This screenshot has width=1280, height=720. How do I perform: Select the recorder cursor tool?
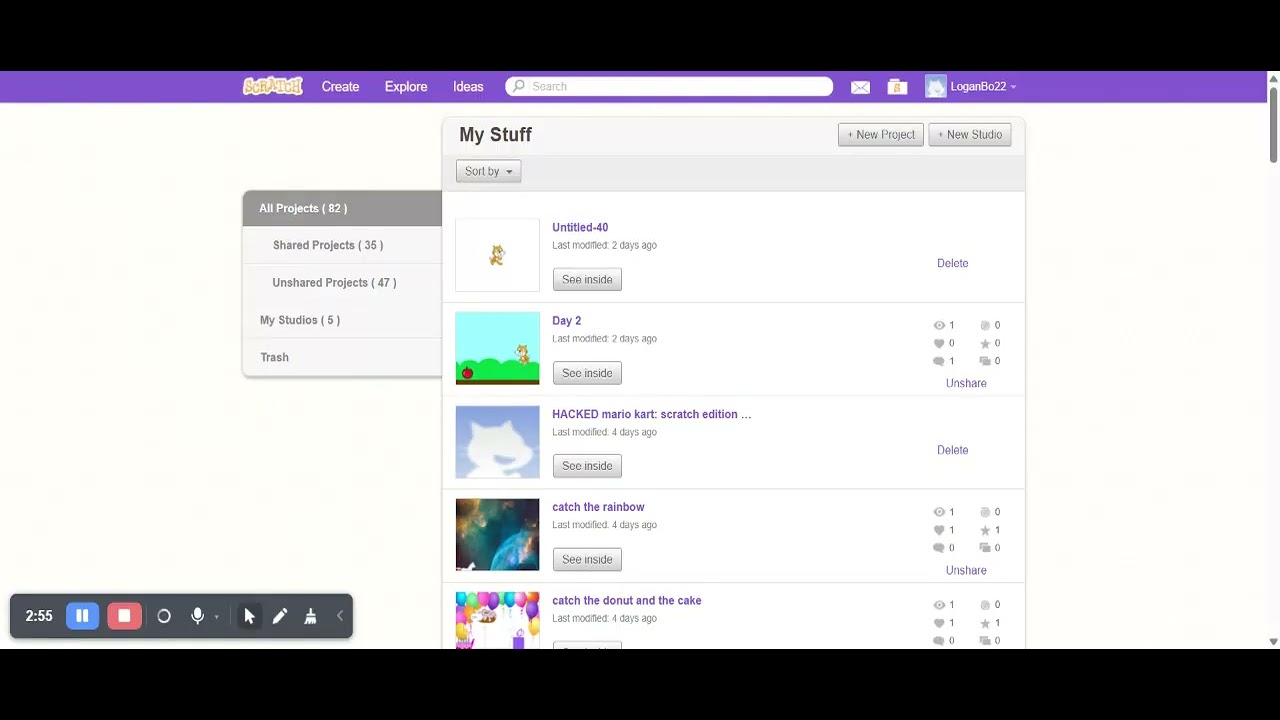coord(249,616)
